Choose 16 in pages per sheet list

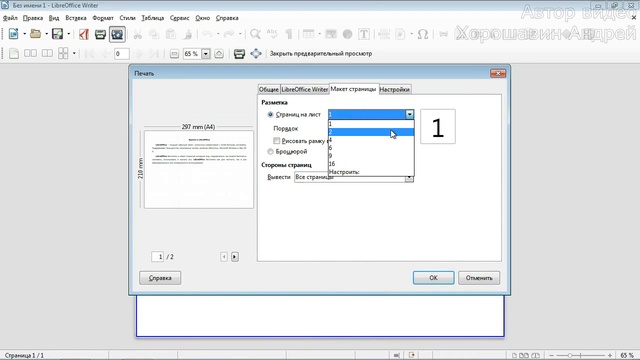pos(371,164)
